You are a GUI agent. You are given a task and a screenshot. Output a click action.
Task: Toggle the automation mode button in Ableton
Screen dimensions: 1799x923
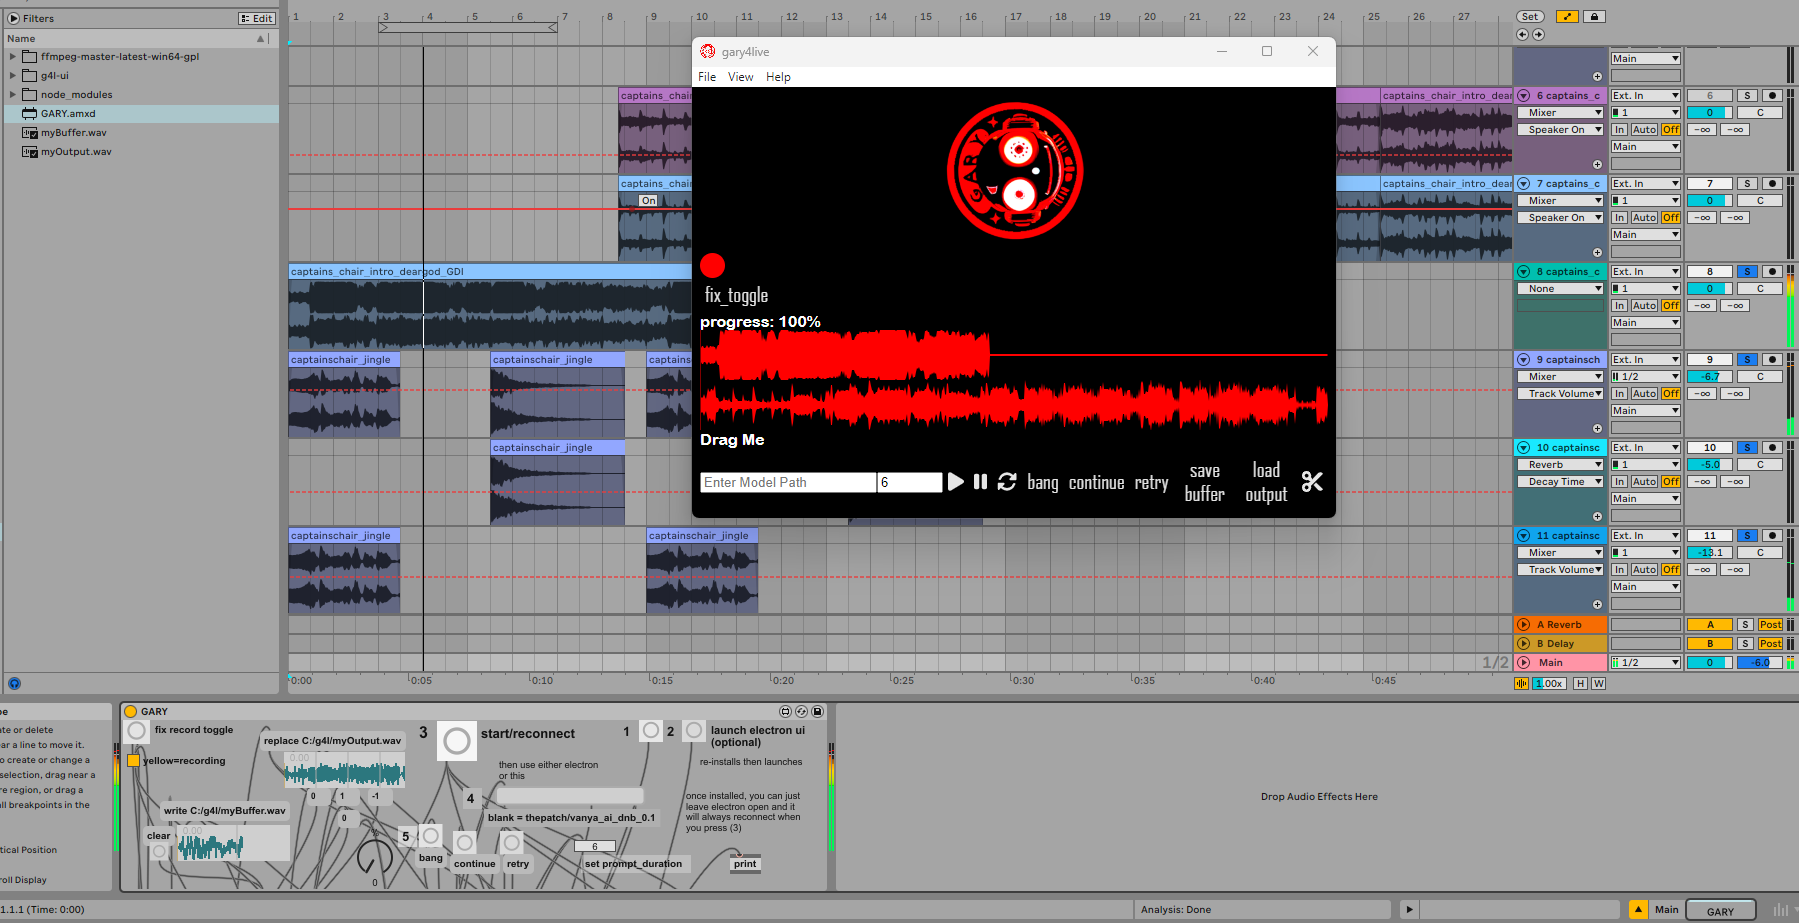(x=1567, y=17)
